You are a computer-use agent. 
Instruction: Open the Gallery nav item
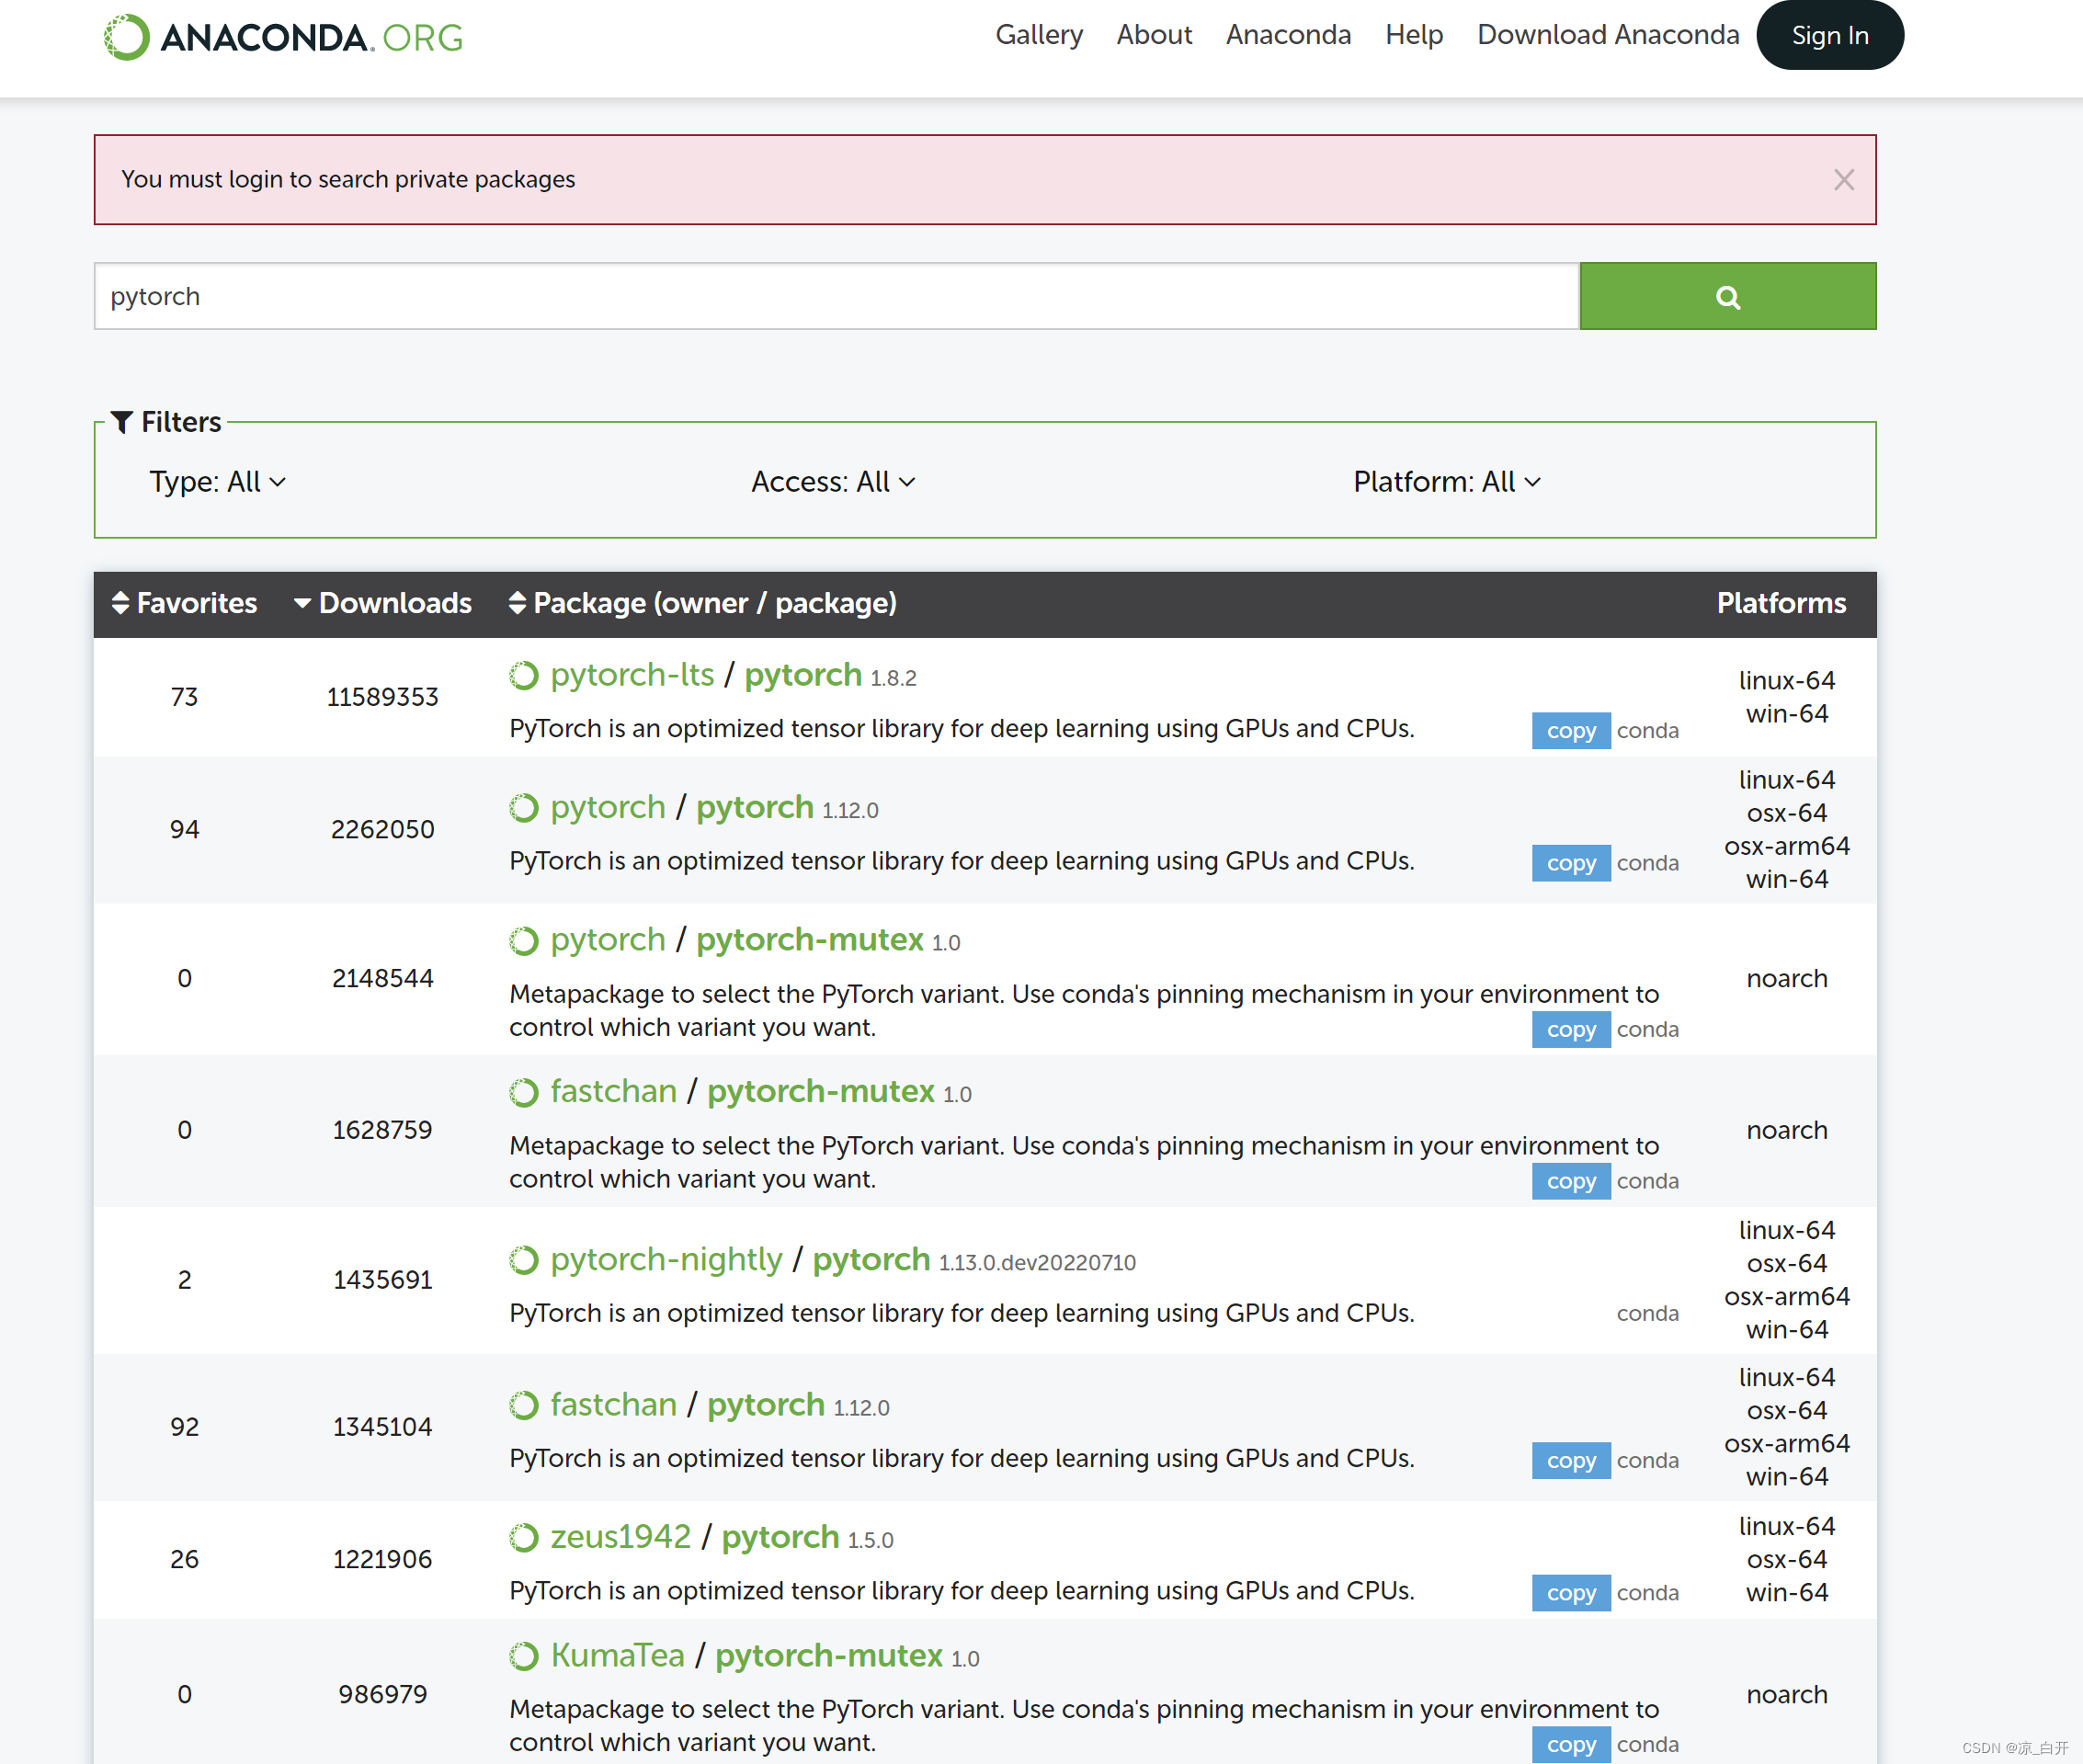1039,35
